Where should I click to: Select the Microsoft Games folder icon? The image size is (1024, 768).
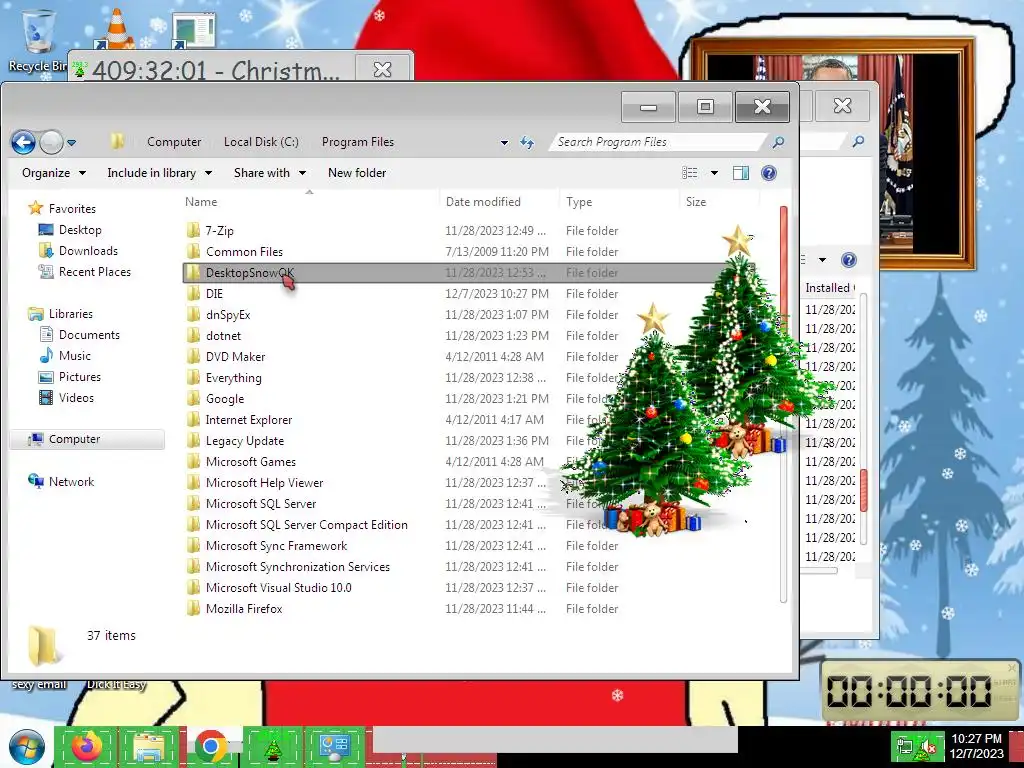(x=193, y=461)
